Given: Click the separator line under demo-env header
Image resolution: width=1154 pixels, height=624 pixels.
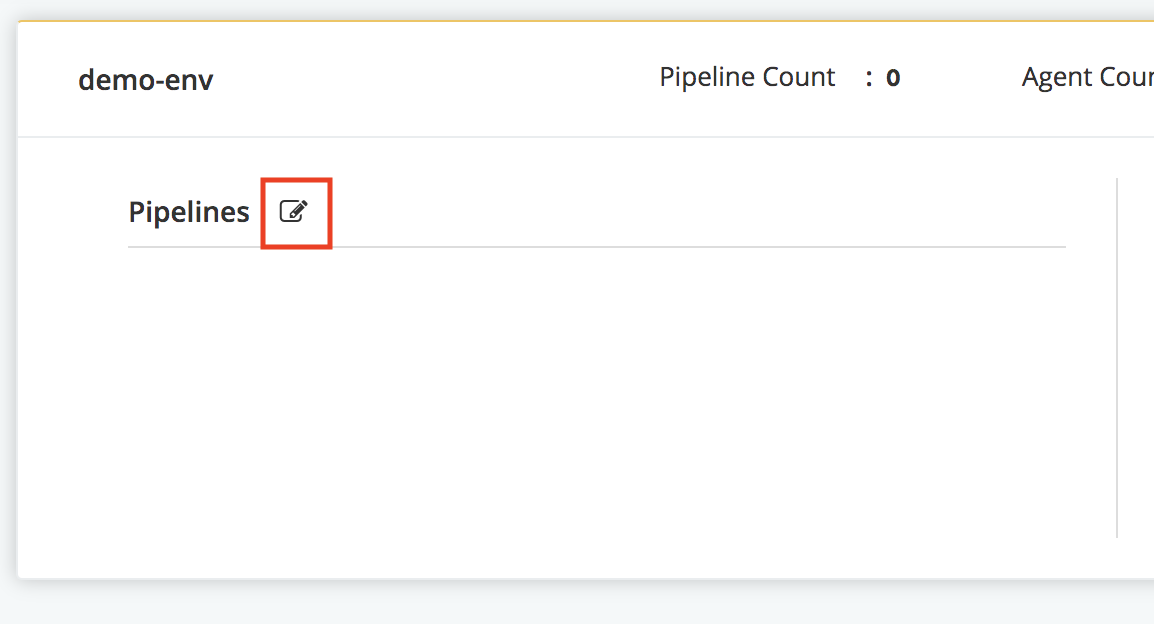Looking at the screenshot, I should tap(586, 136).
